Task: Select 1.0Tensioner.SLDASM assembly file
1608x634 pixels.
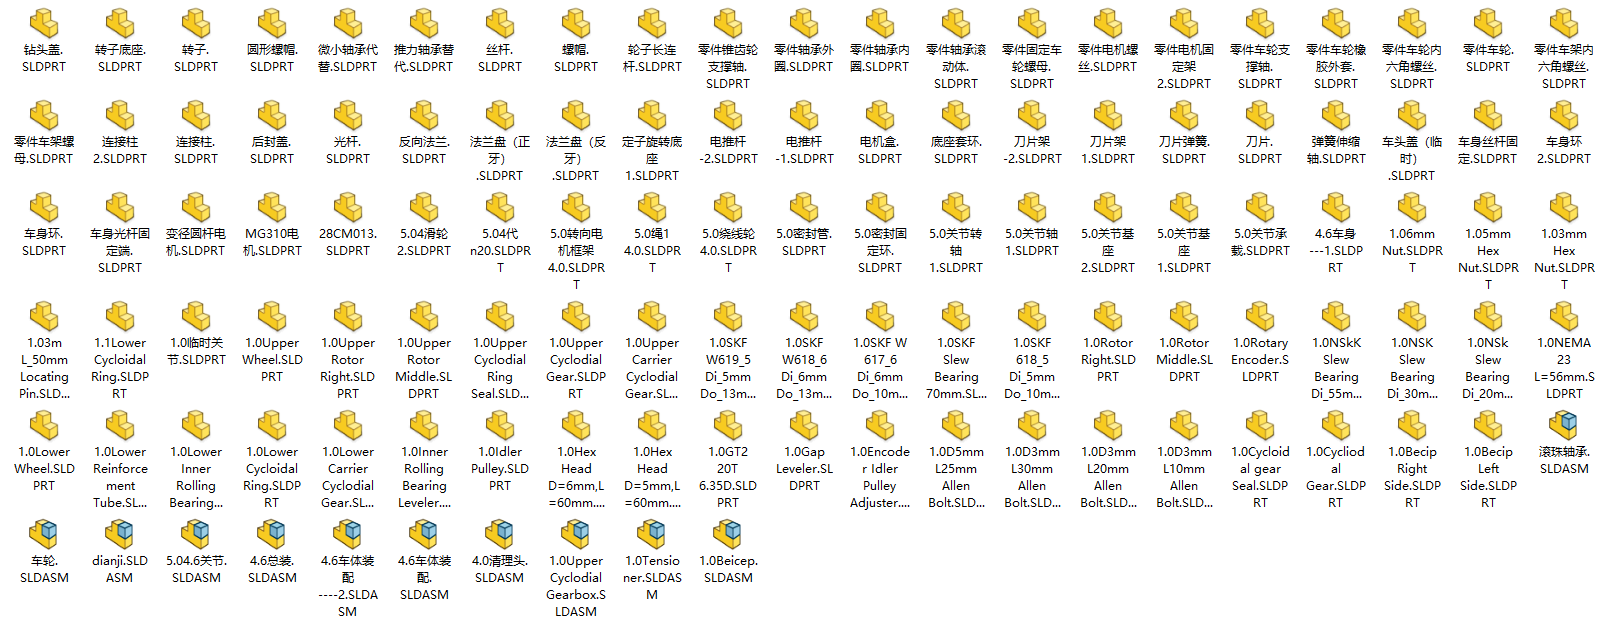Action: pos(652,535)
